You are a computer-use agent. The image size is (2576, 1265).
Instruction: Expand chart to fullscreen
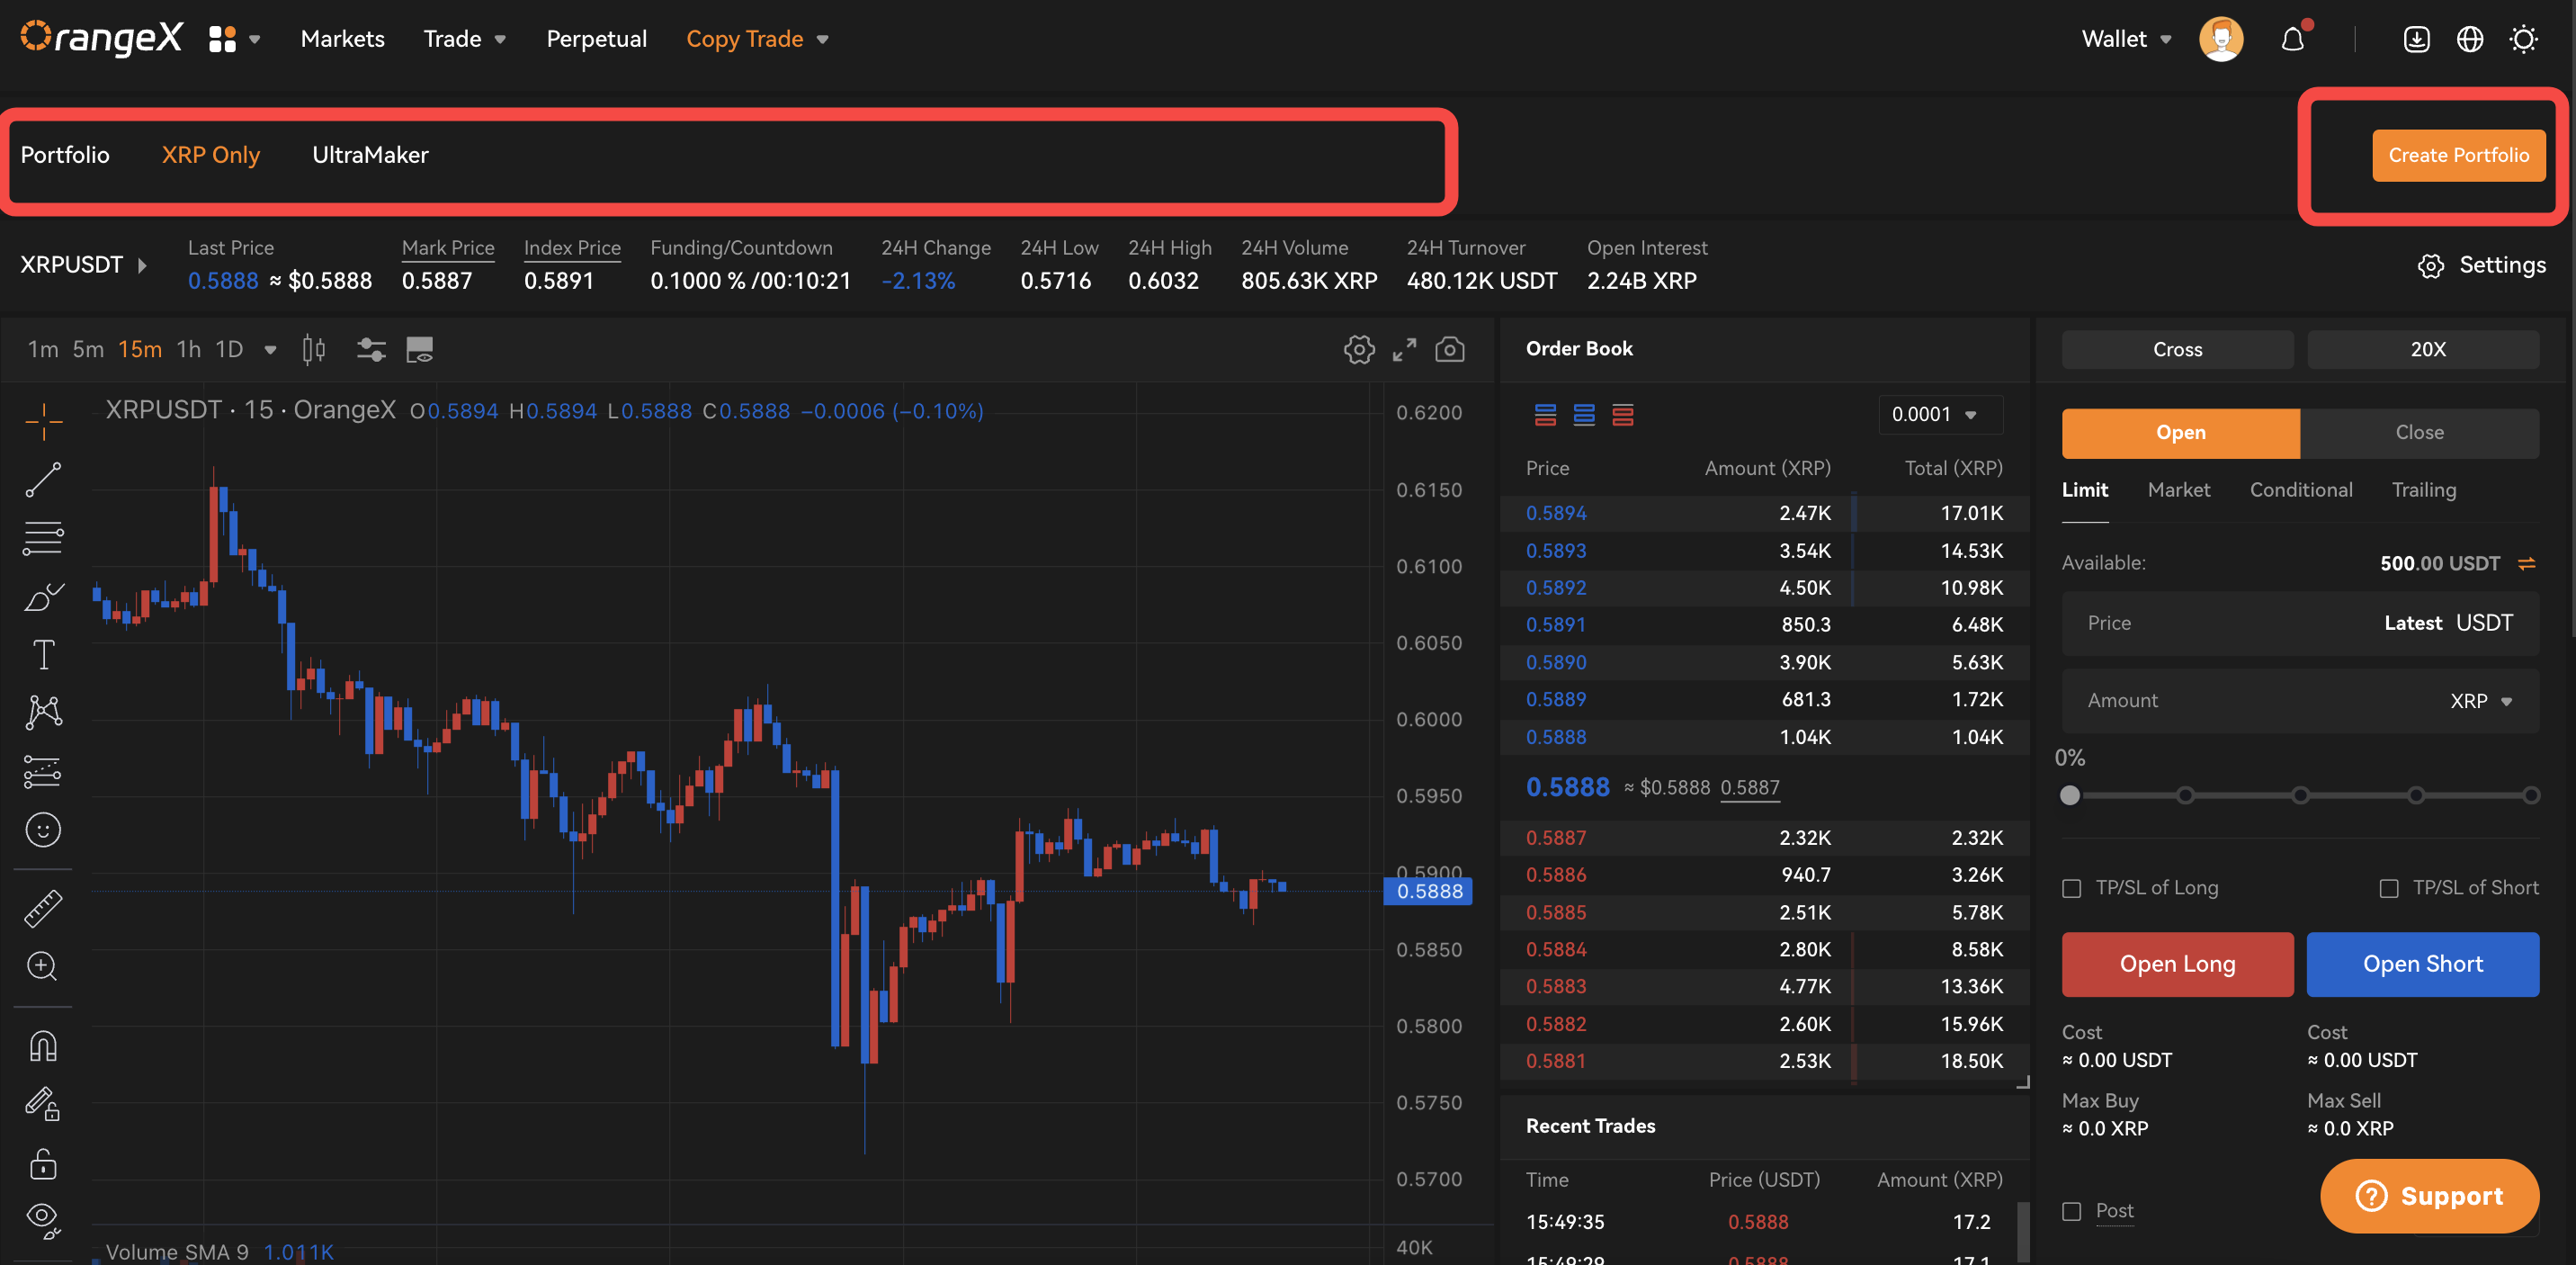[1405, 349]
